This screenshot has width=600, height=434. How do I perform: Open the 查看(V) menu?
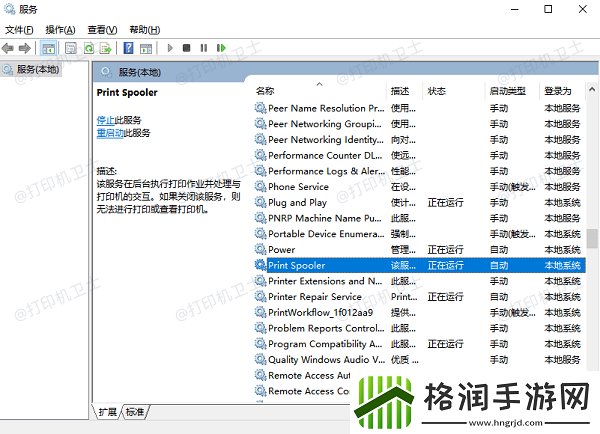102,30
